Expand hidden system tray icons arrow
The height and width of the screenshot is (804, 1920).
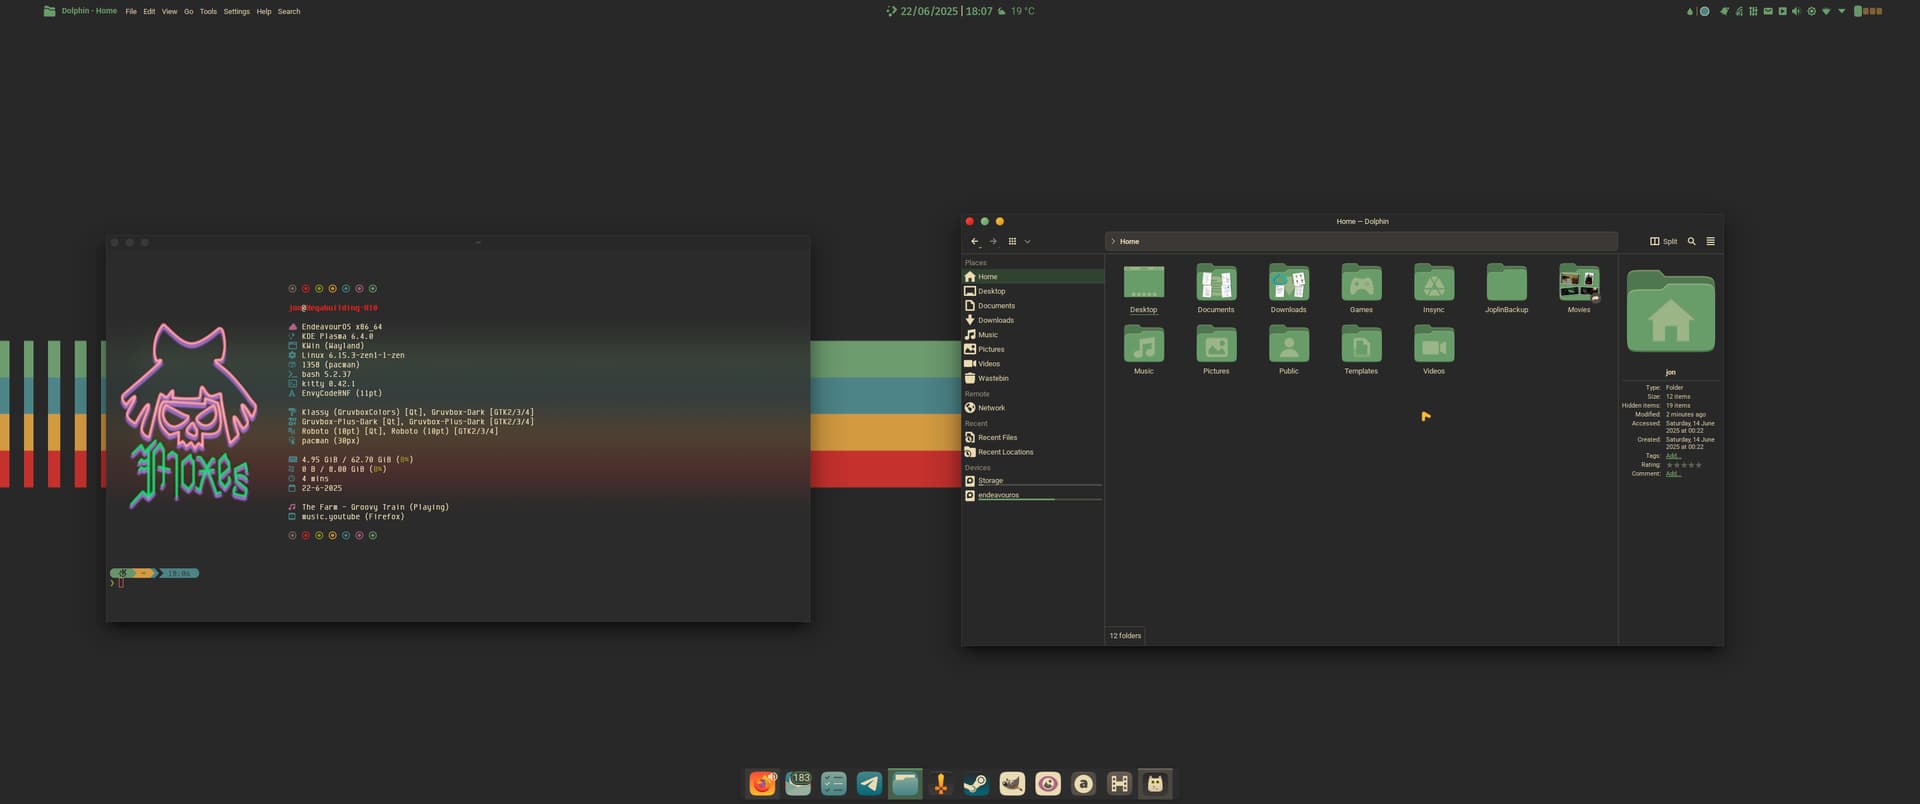(1842, 11)
